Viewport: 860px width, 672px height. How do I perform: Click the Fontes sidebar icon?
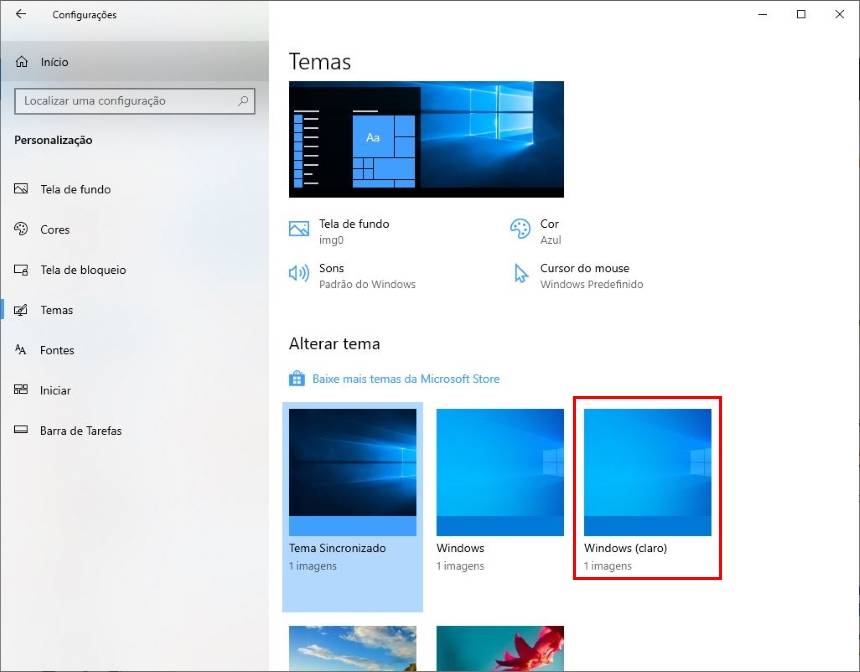(21, 350)
